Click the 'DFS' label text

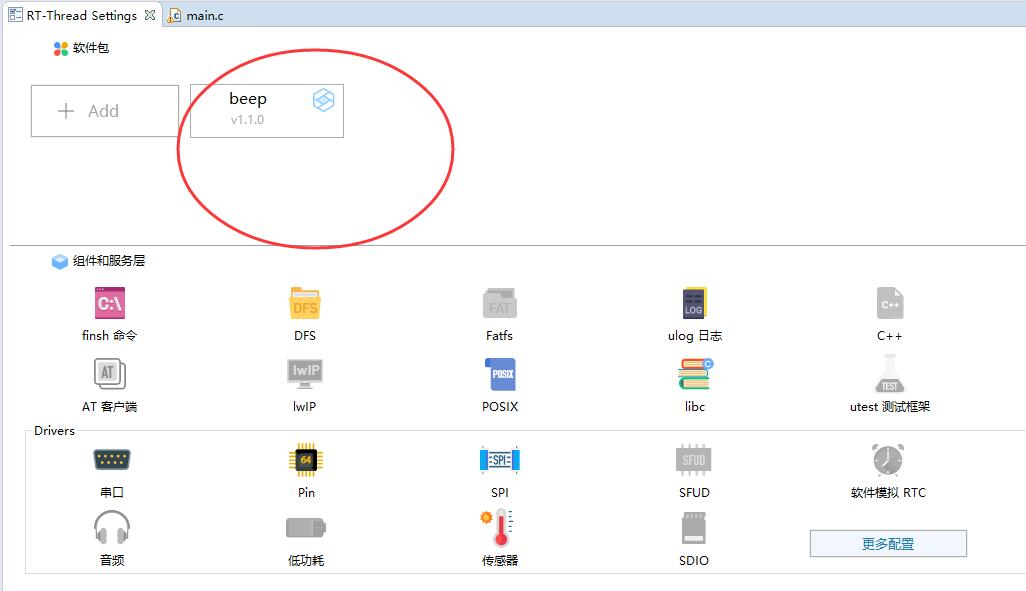(x=305, y=336)
